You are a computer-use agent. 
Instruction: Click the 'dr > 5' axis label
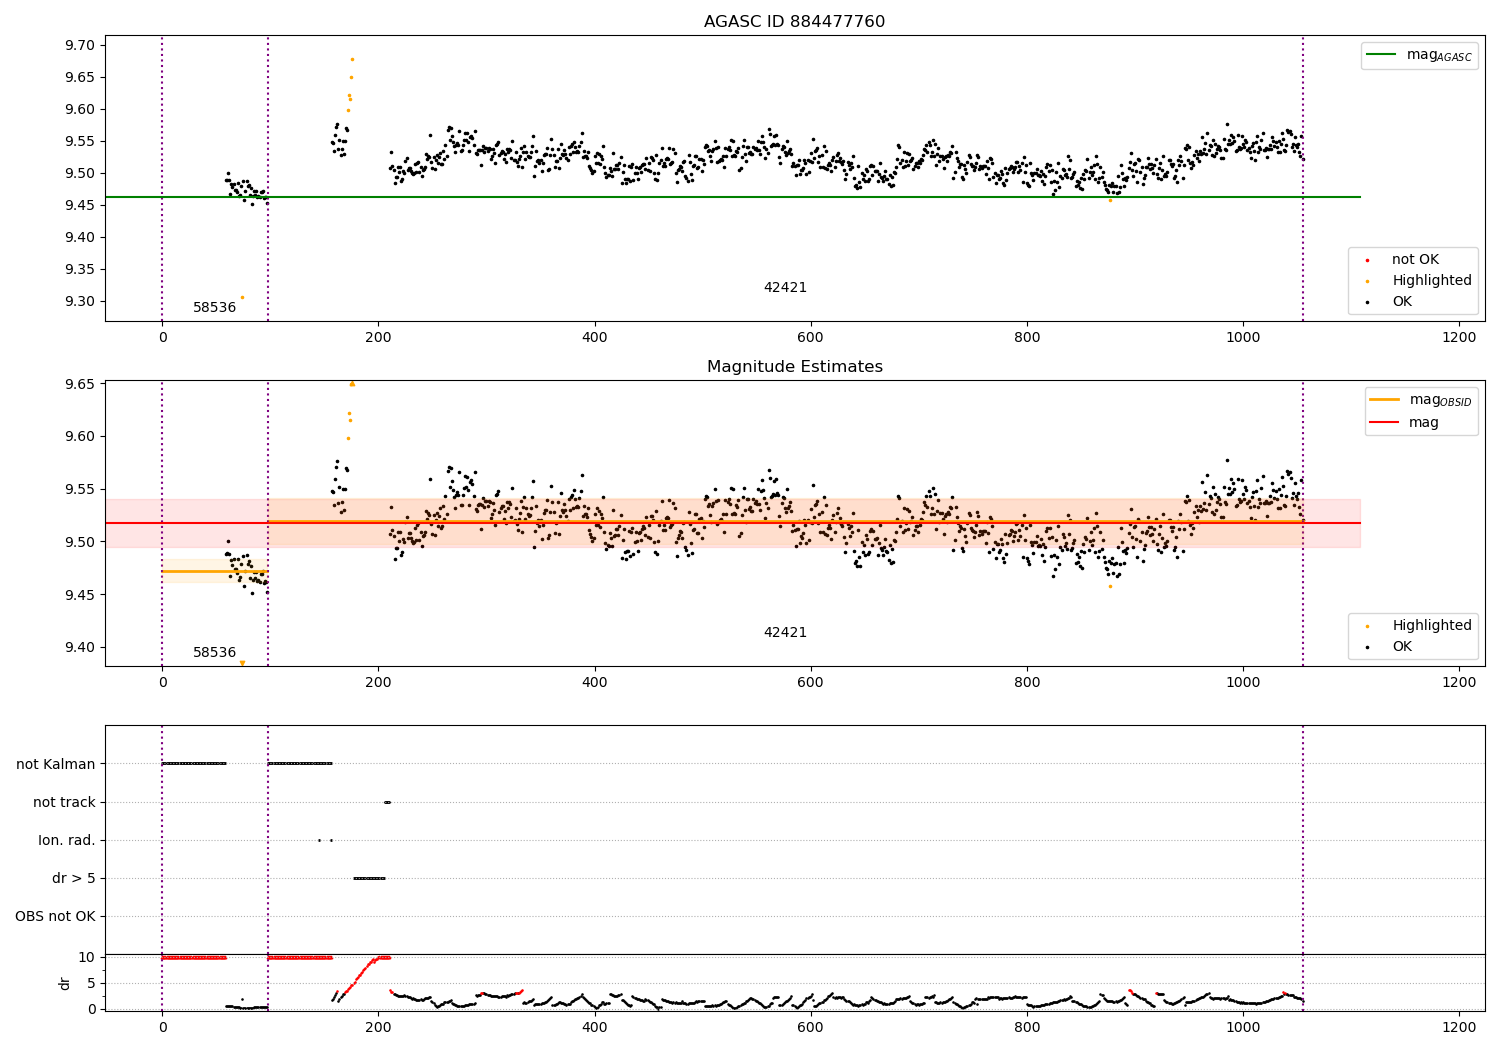coord(74,879)
